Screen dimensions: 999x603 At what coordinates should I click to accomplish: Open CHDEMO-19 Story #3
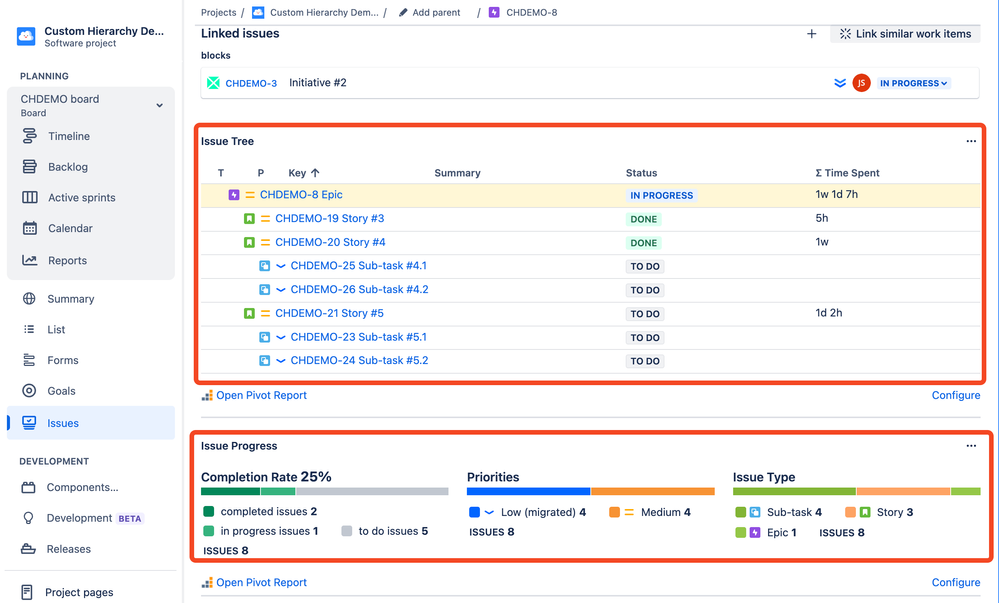click(x=329, y=218)
